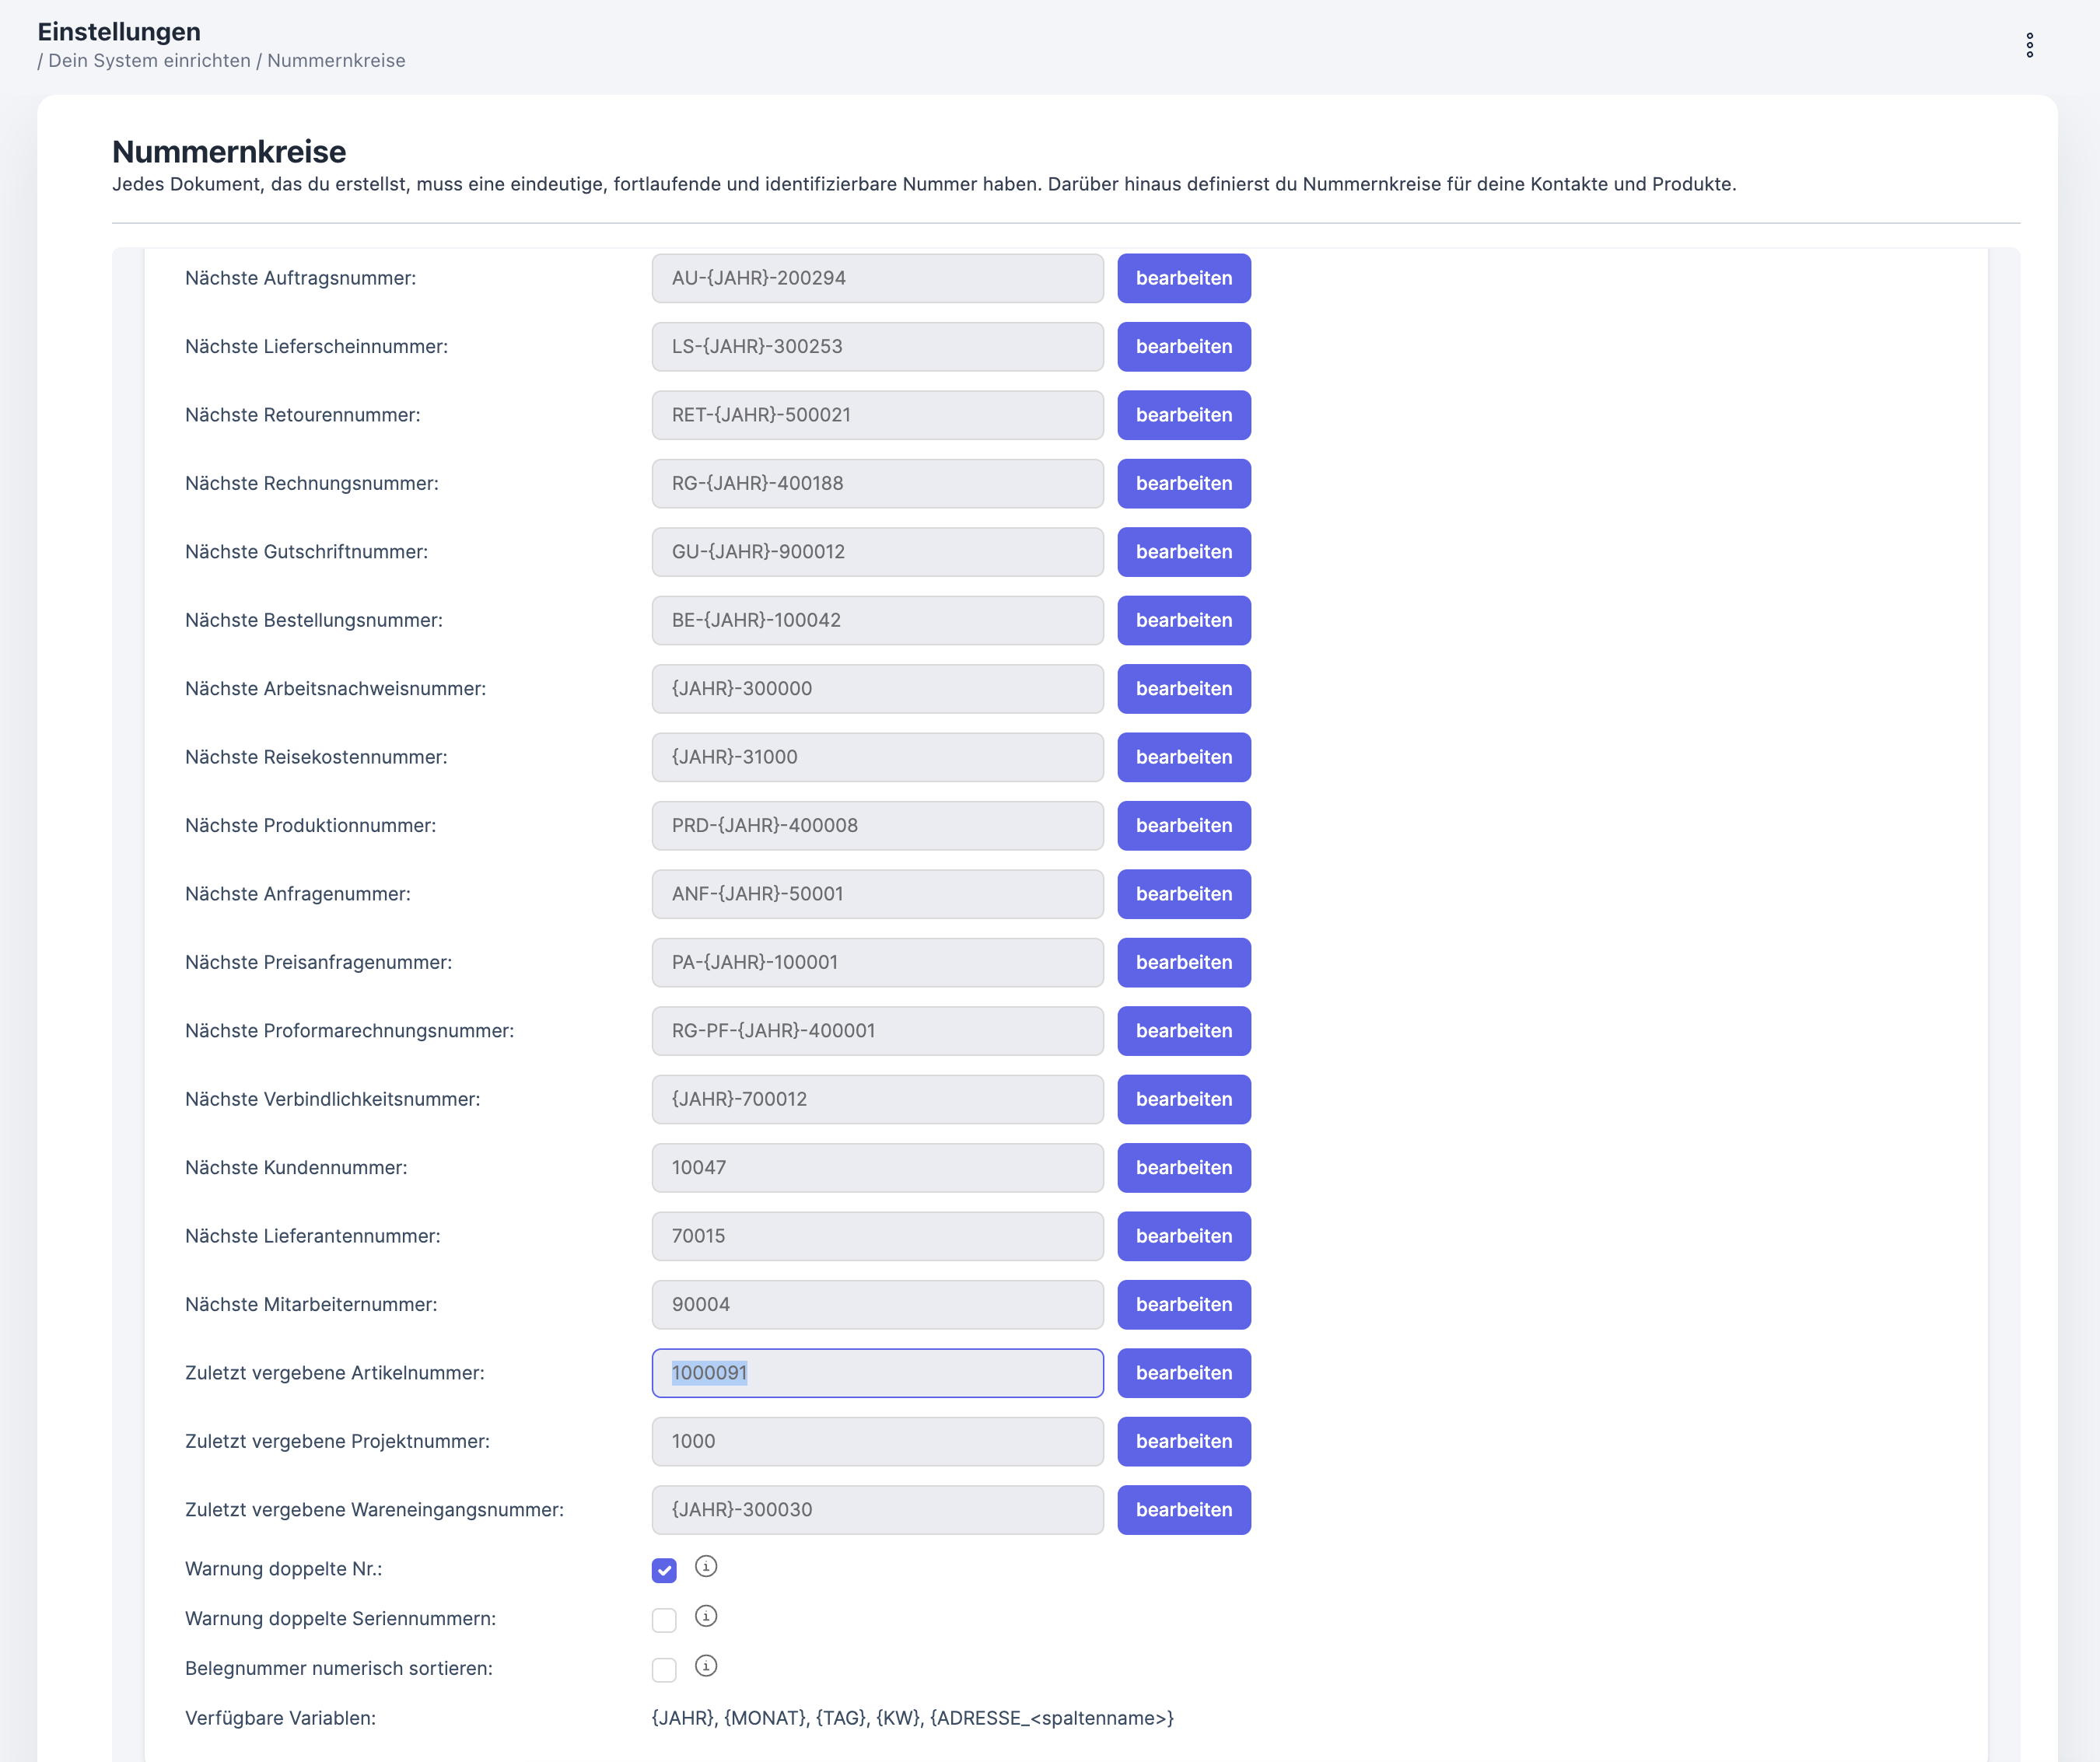Uncheck the Warnung doppelte Nr. checkbox
Viewport: 2100px width, 1762px height.
pyautogui.click(x=664, y=1570)
